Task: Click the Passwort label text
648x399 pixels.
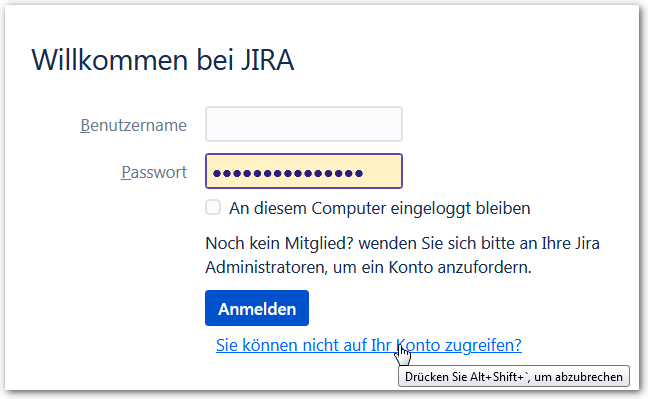Action: (x=154, y=172)
